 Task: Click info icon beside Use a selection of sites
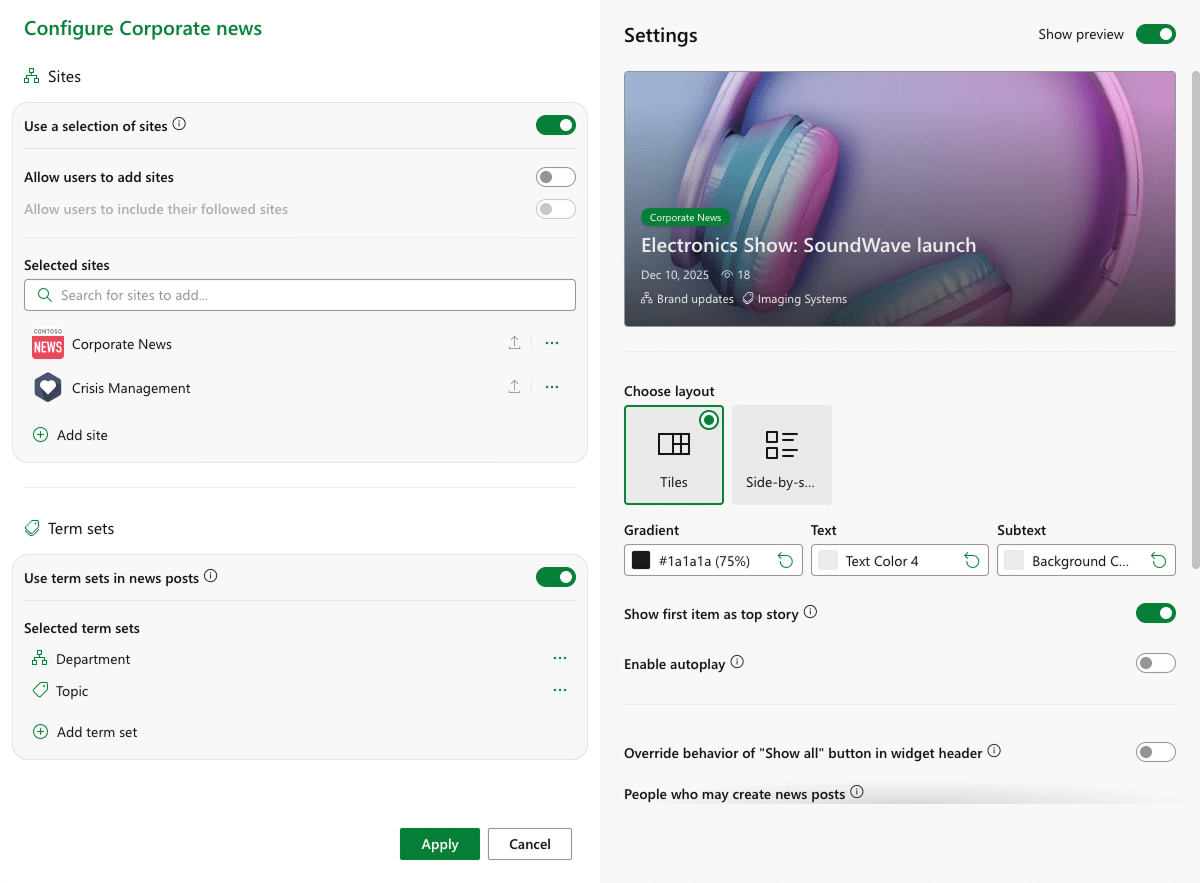(179, 125)
